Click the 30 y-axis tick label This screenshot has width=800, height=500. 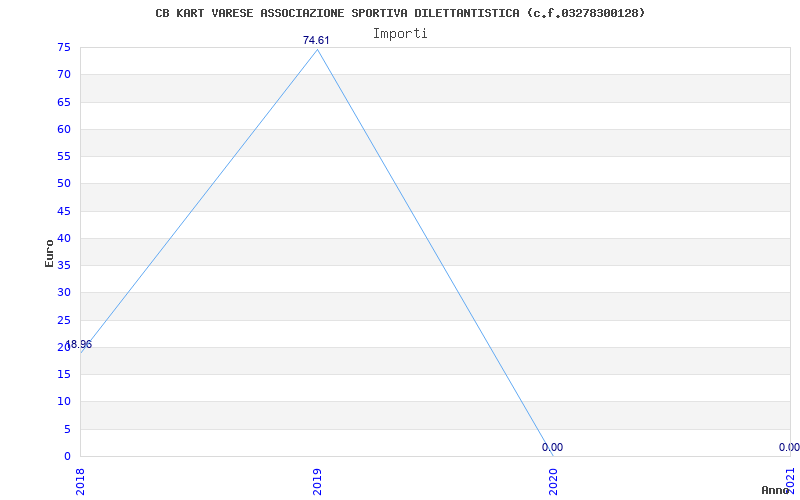point(64,292)
